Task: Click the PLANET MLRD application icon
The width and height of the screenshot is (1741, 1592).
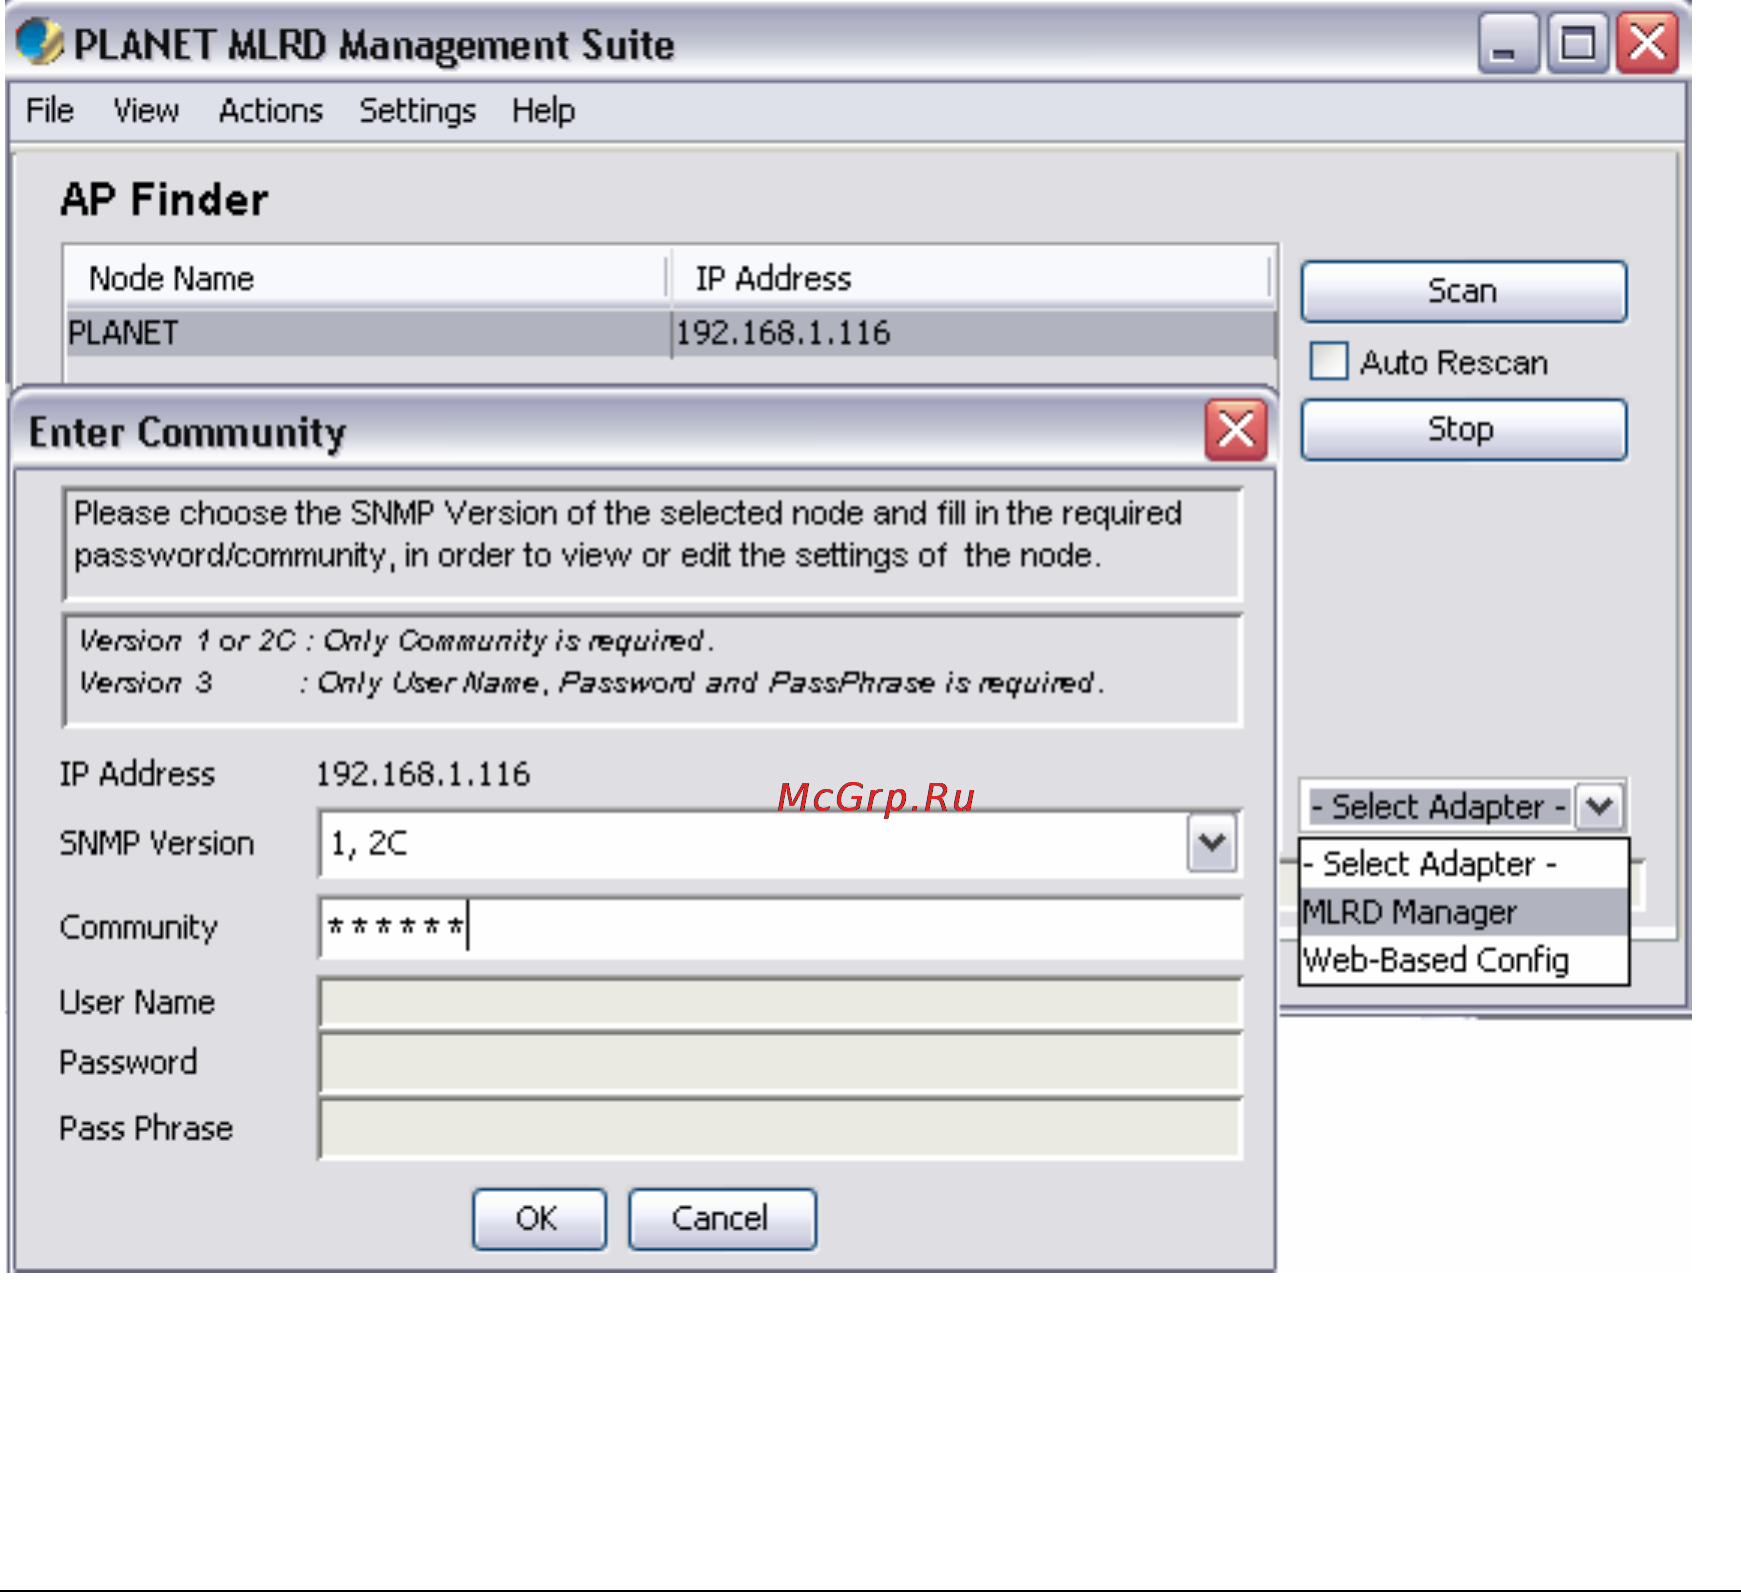Action: [x=40, y=43]
